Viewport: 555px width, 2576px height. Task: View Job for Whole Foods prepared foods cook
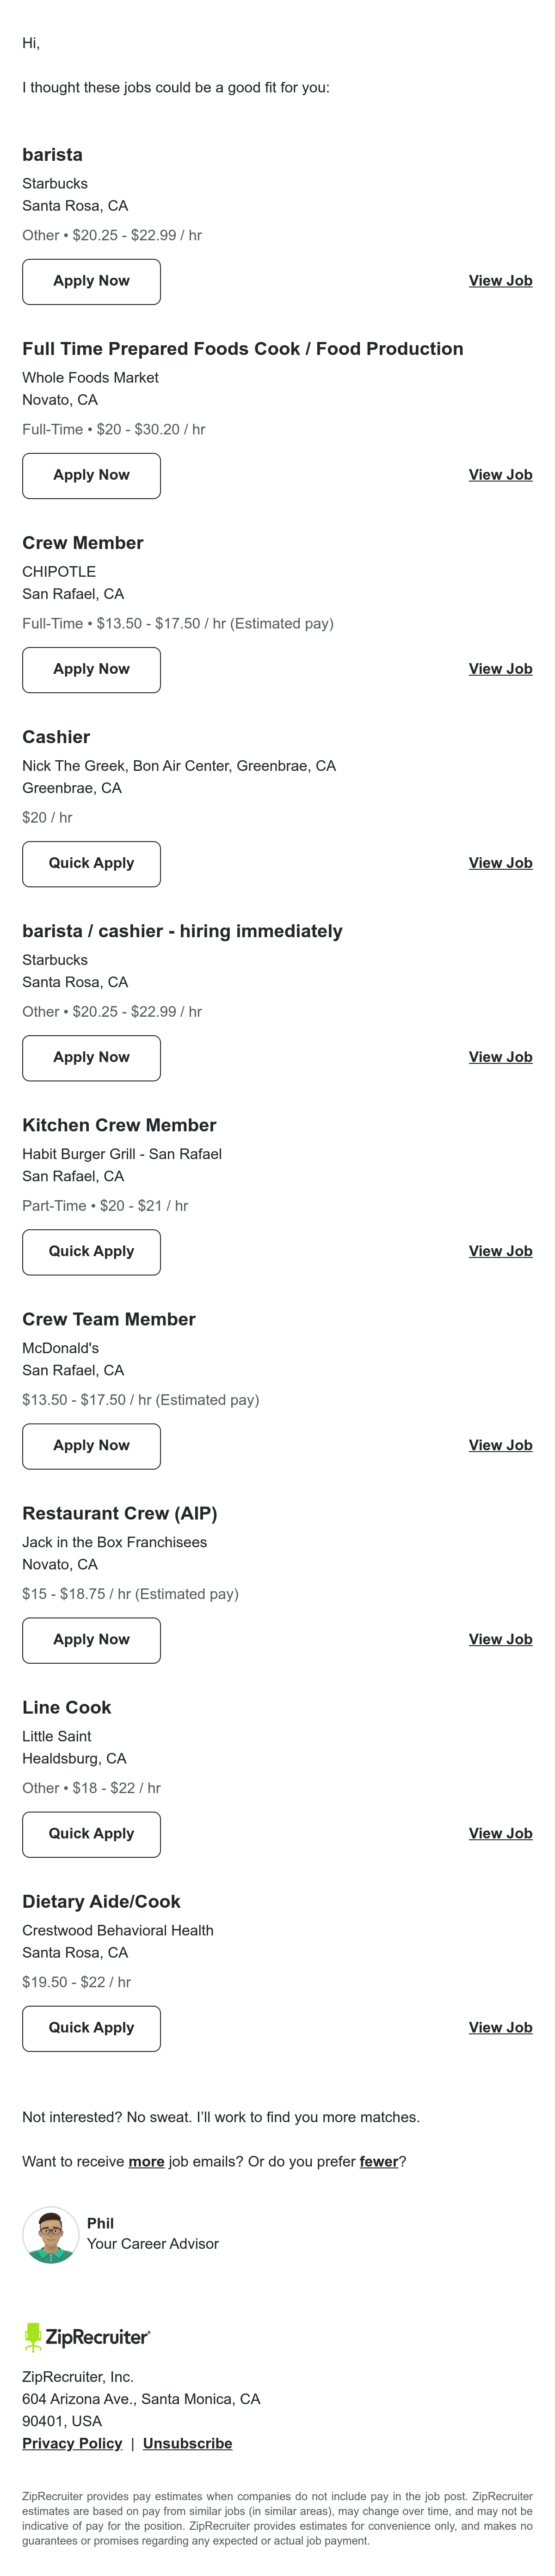click(500, 475)
